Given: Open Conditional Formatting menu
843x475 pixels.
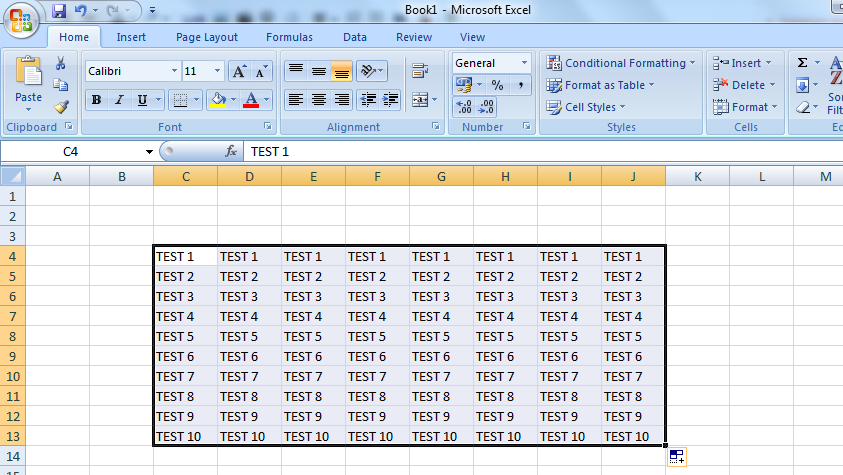Looking at the screenshot, I should point(621,63).
